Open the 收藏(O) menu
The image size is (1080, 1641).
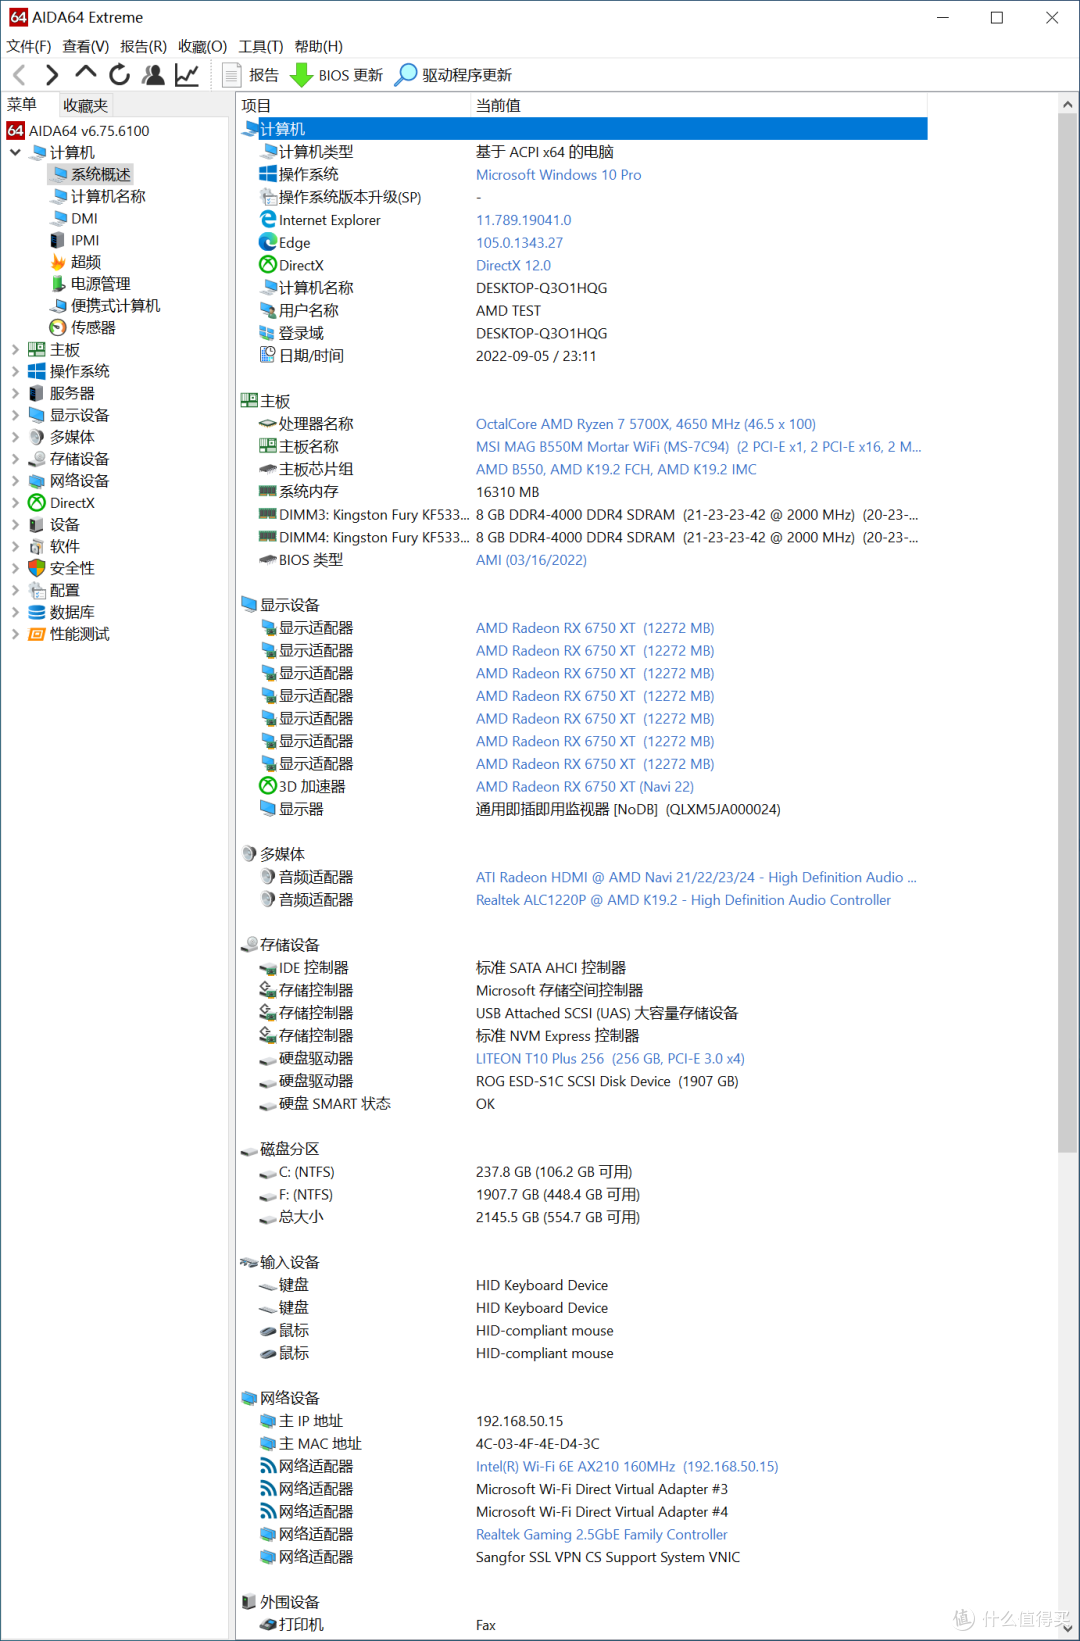[203, 46]
